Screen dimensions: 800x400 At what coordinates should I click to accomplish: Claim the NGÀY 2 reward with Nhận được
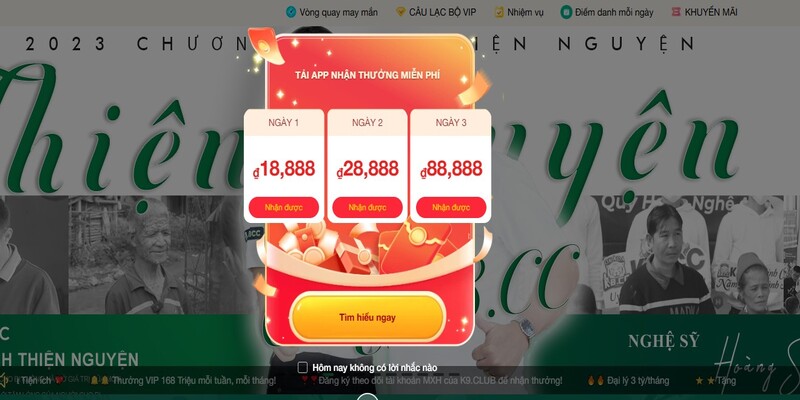coord(367,207)
